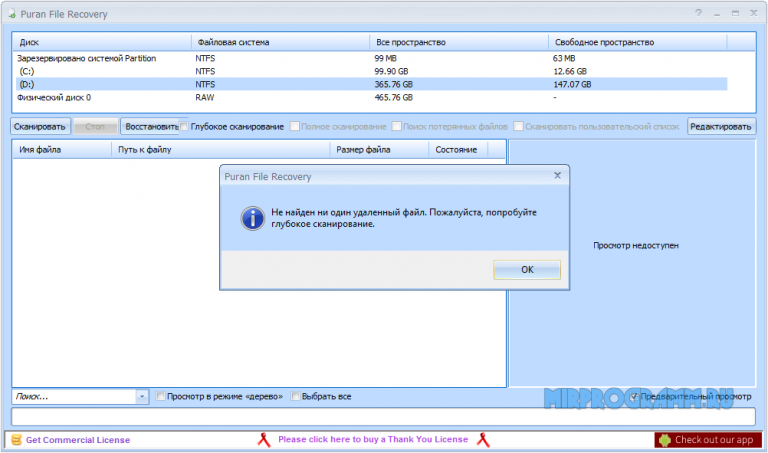This screenshot has height=453, width=768.
Task: Select the Зарезервировано системой Partition row
Action: (371, 58)
